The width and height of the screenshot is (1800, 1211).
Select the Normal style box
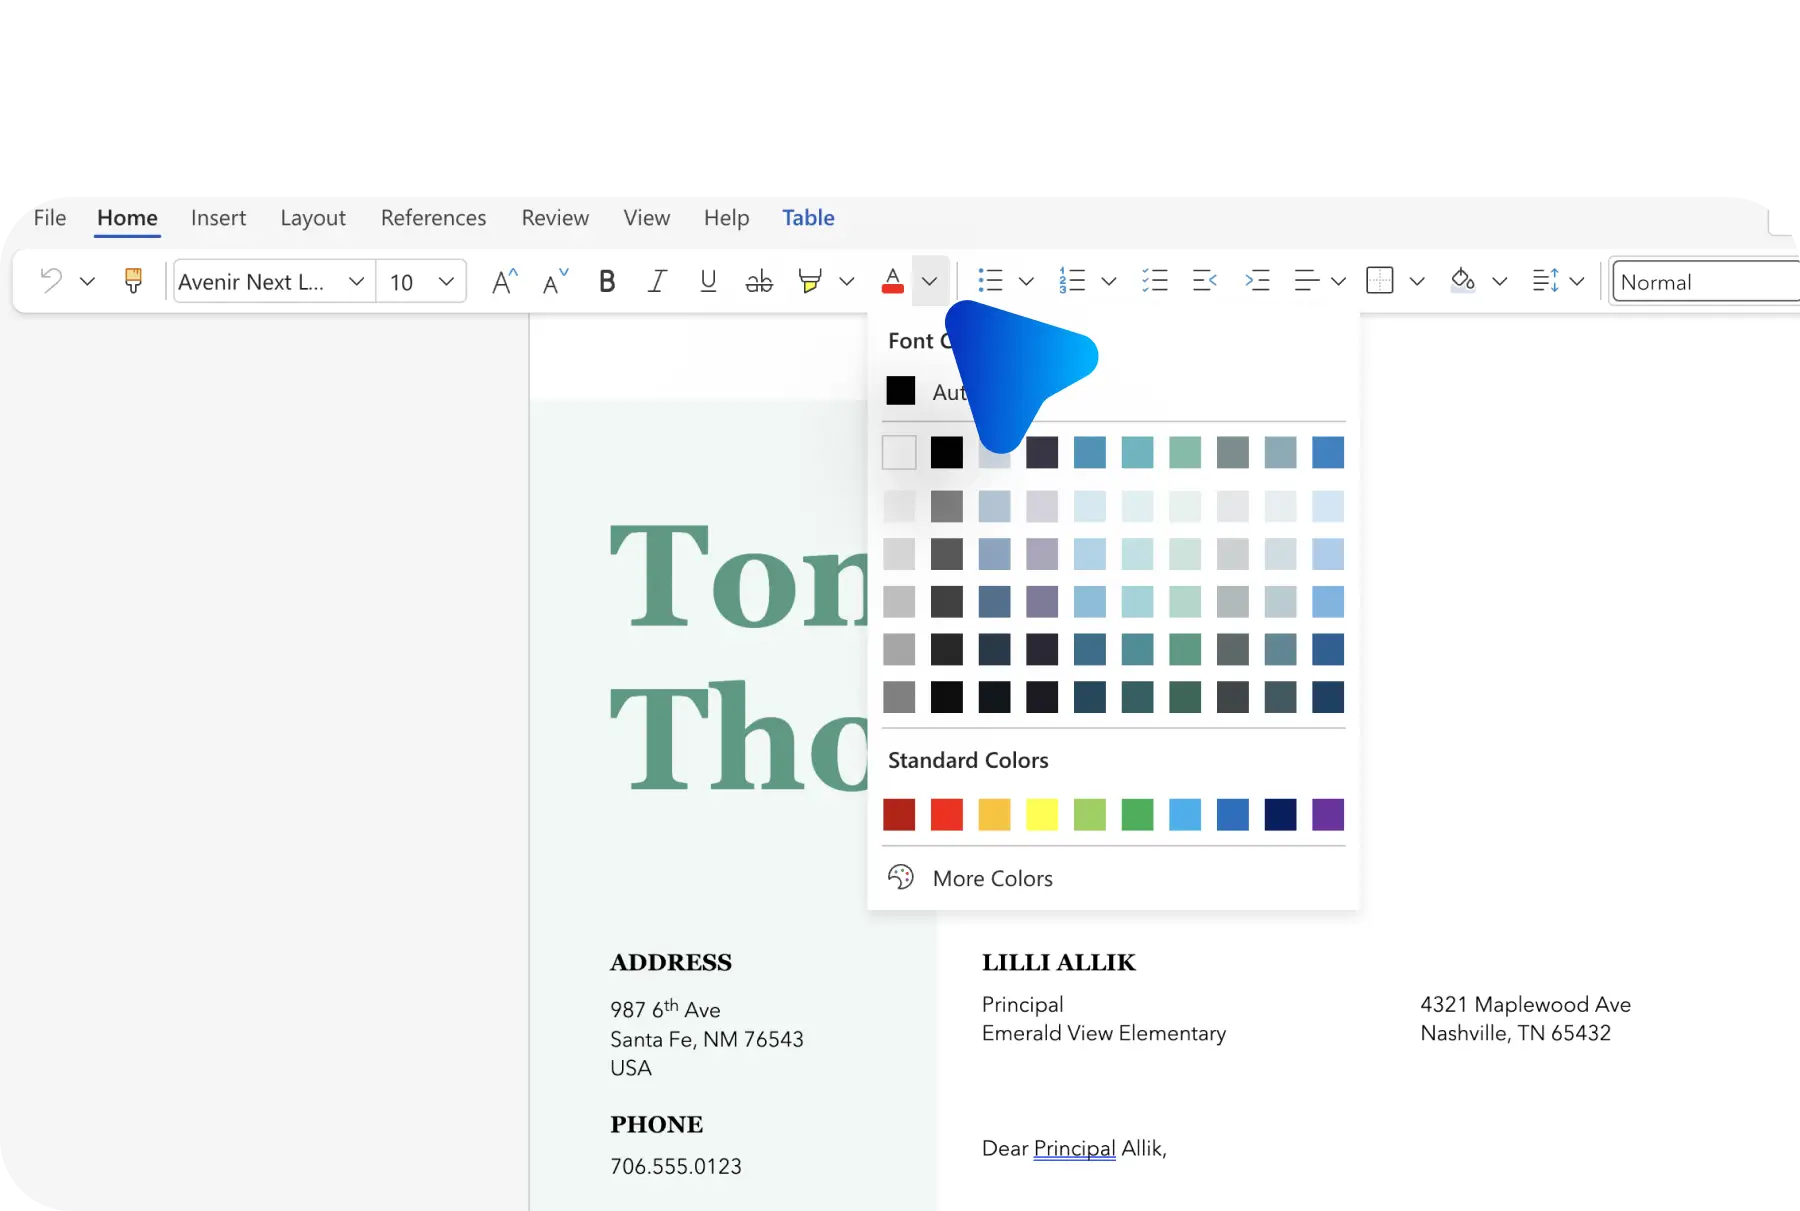pyautogui.click(x=1706, y=282)
